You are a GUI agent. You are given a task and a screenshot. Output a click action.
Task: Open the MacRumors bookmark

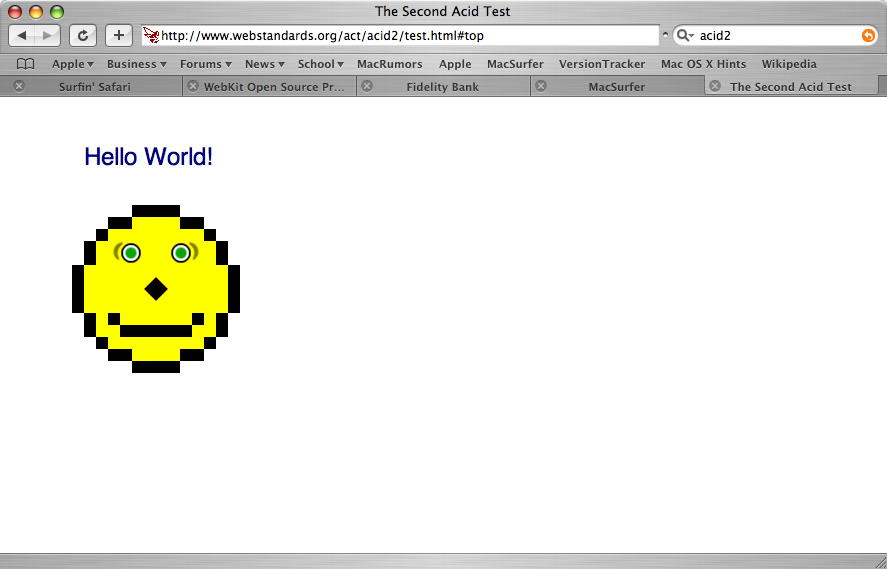click(x=389, y=64)
